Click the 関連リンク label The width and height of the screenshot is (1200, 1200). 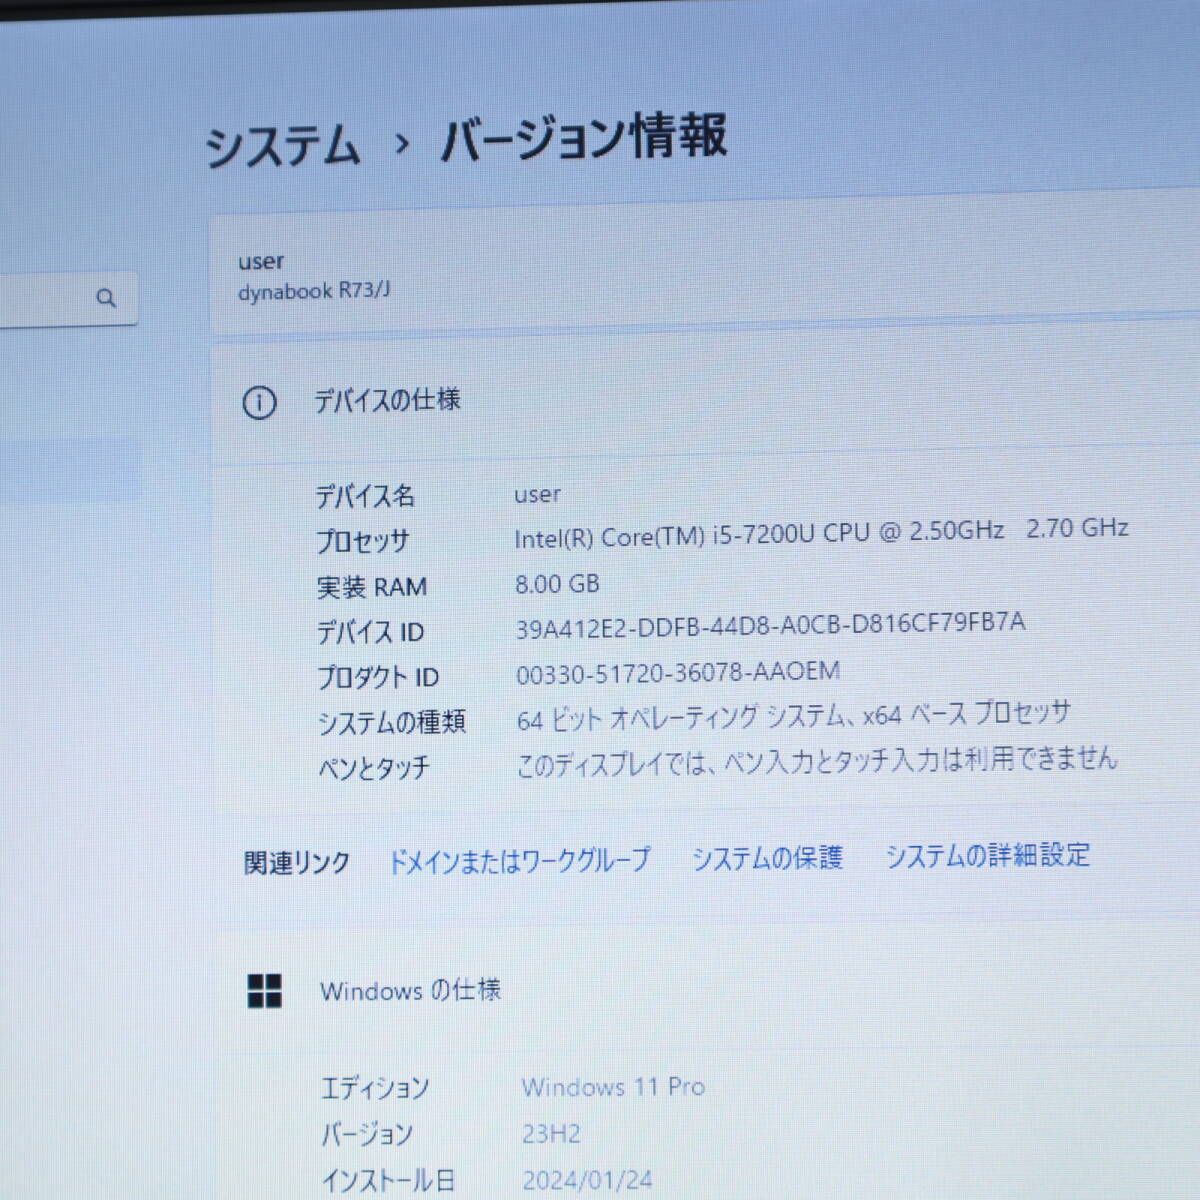(297, 863)
